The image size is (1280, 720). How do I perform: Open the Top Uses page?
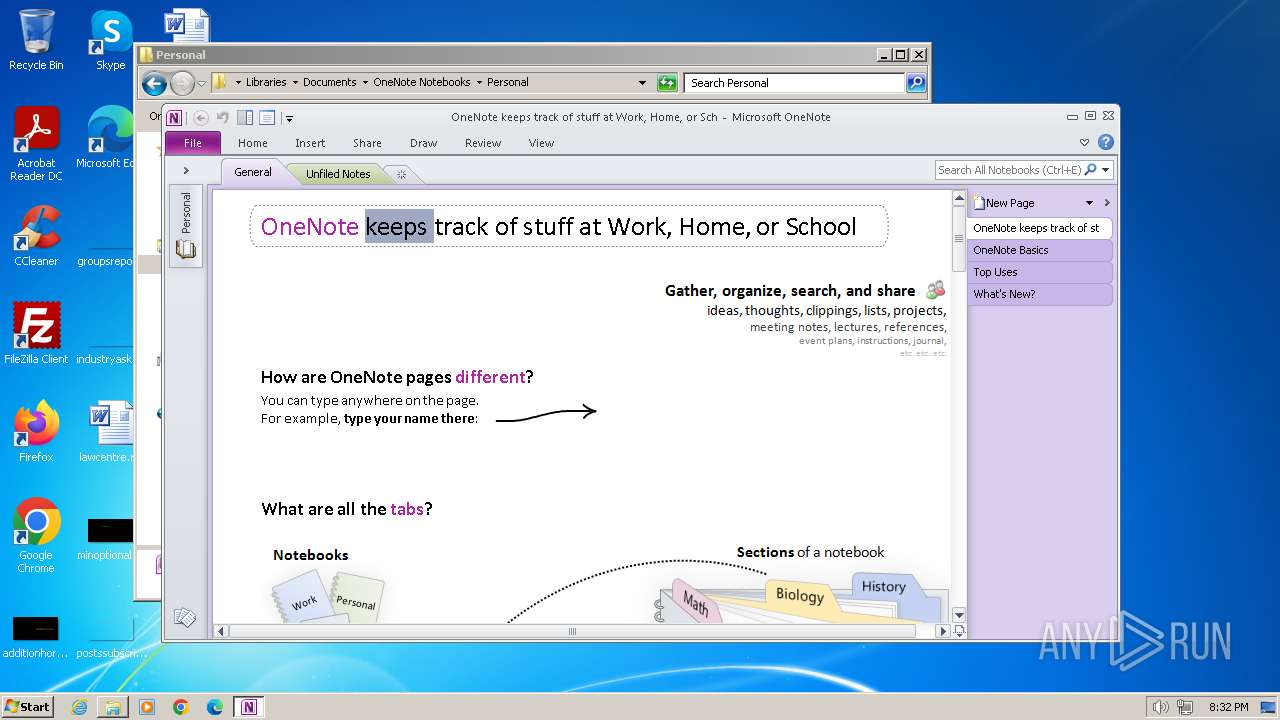click(1040, 272)
